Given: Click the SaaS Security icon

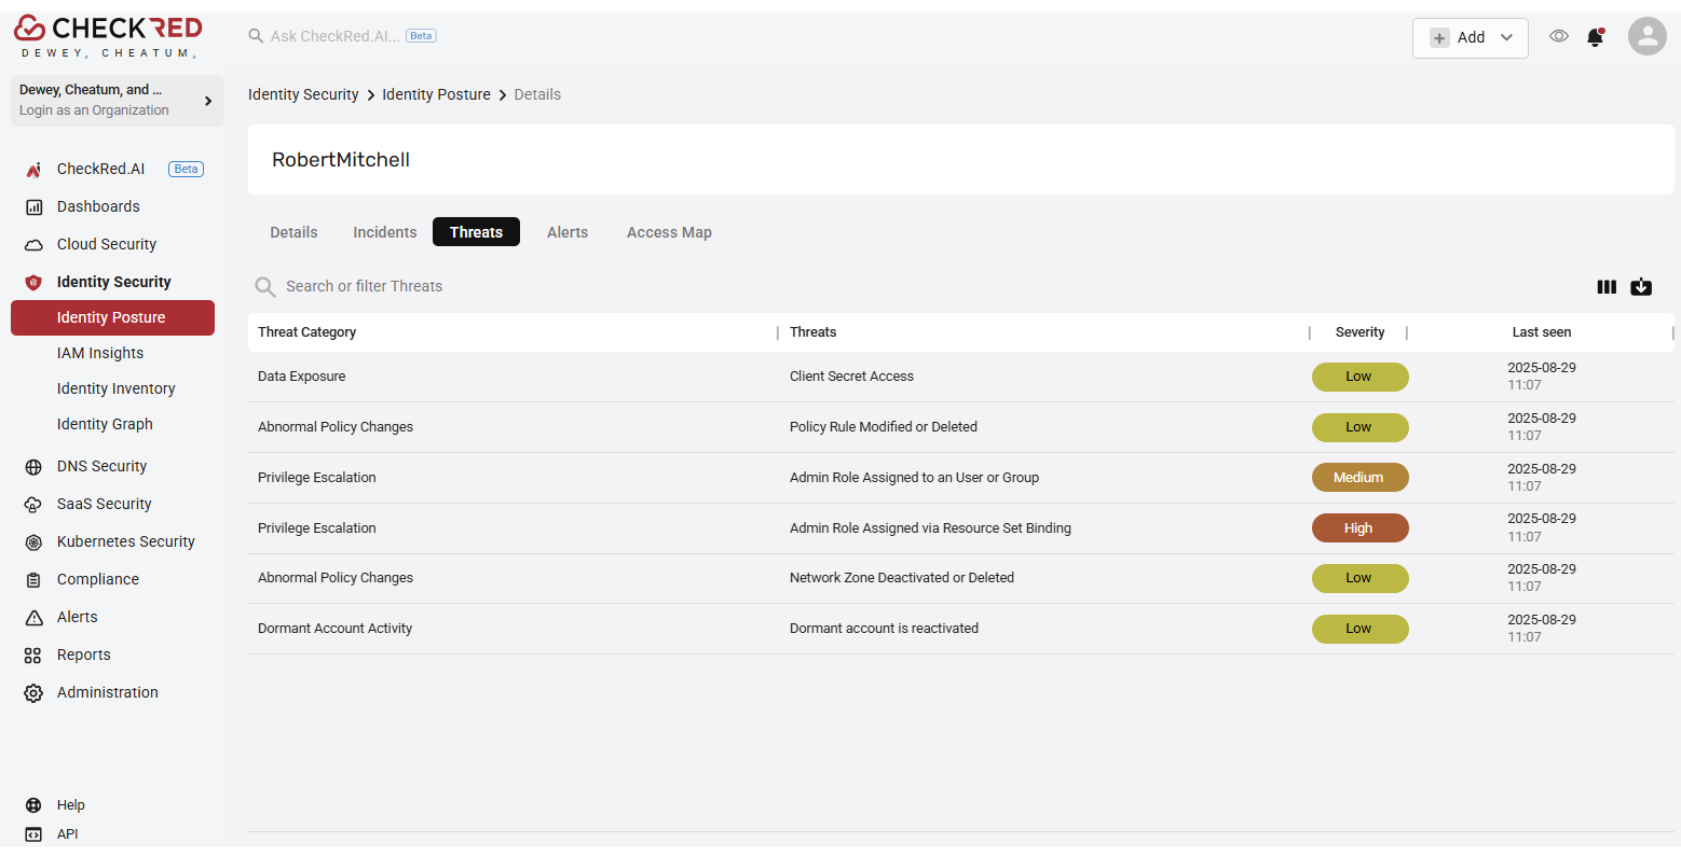Looking at the screenshot, I should tap(33, 505).
